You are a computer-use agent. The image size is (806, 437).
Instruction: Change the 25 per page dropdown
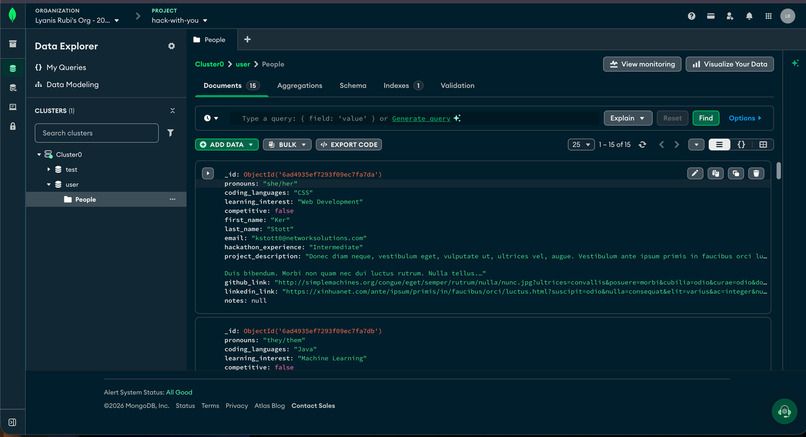click(x=581, y=144)
